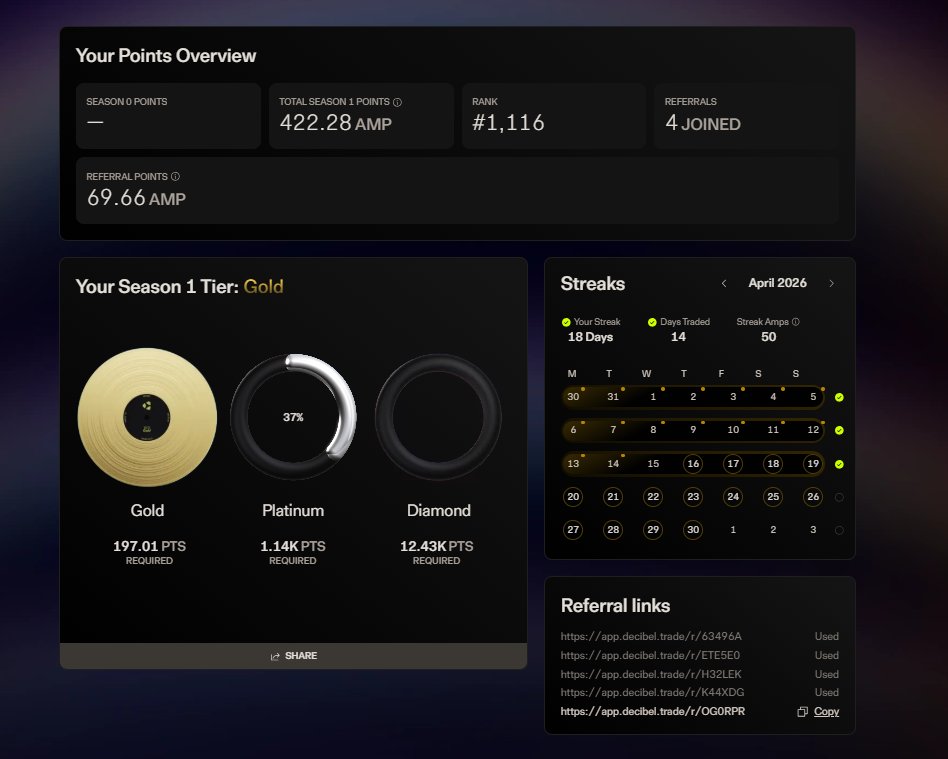Click the 4 JOINED referrals value

pyautogui.click(x=703, y=123)
